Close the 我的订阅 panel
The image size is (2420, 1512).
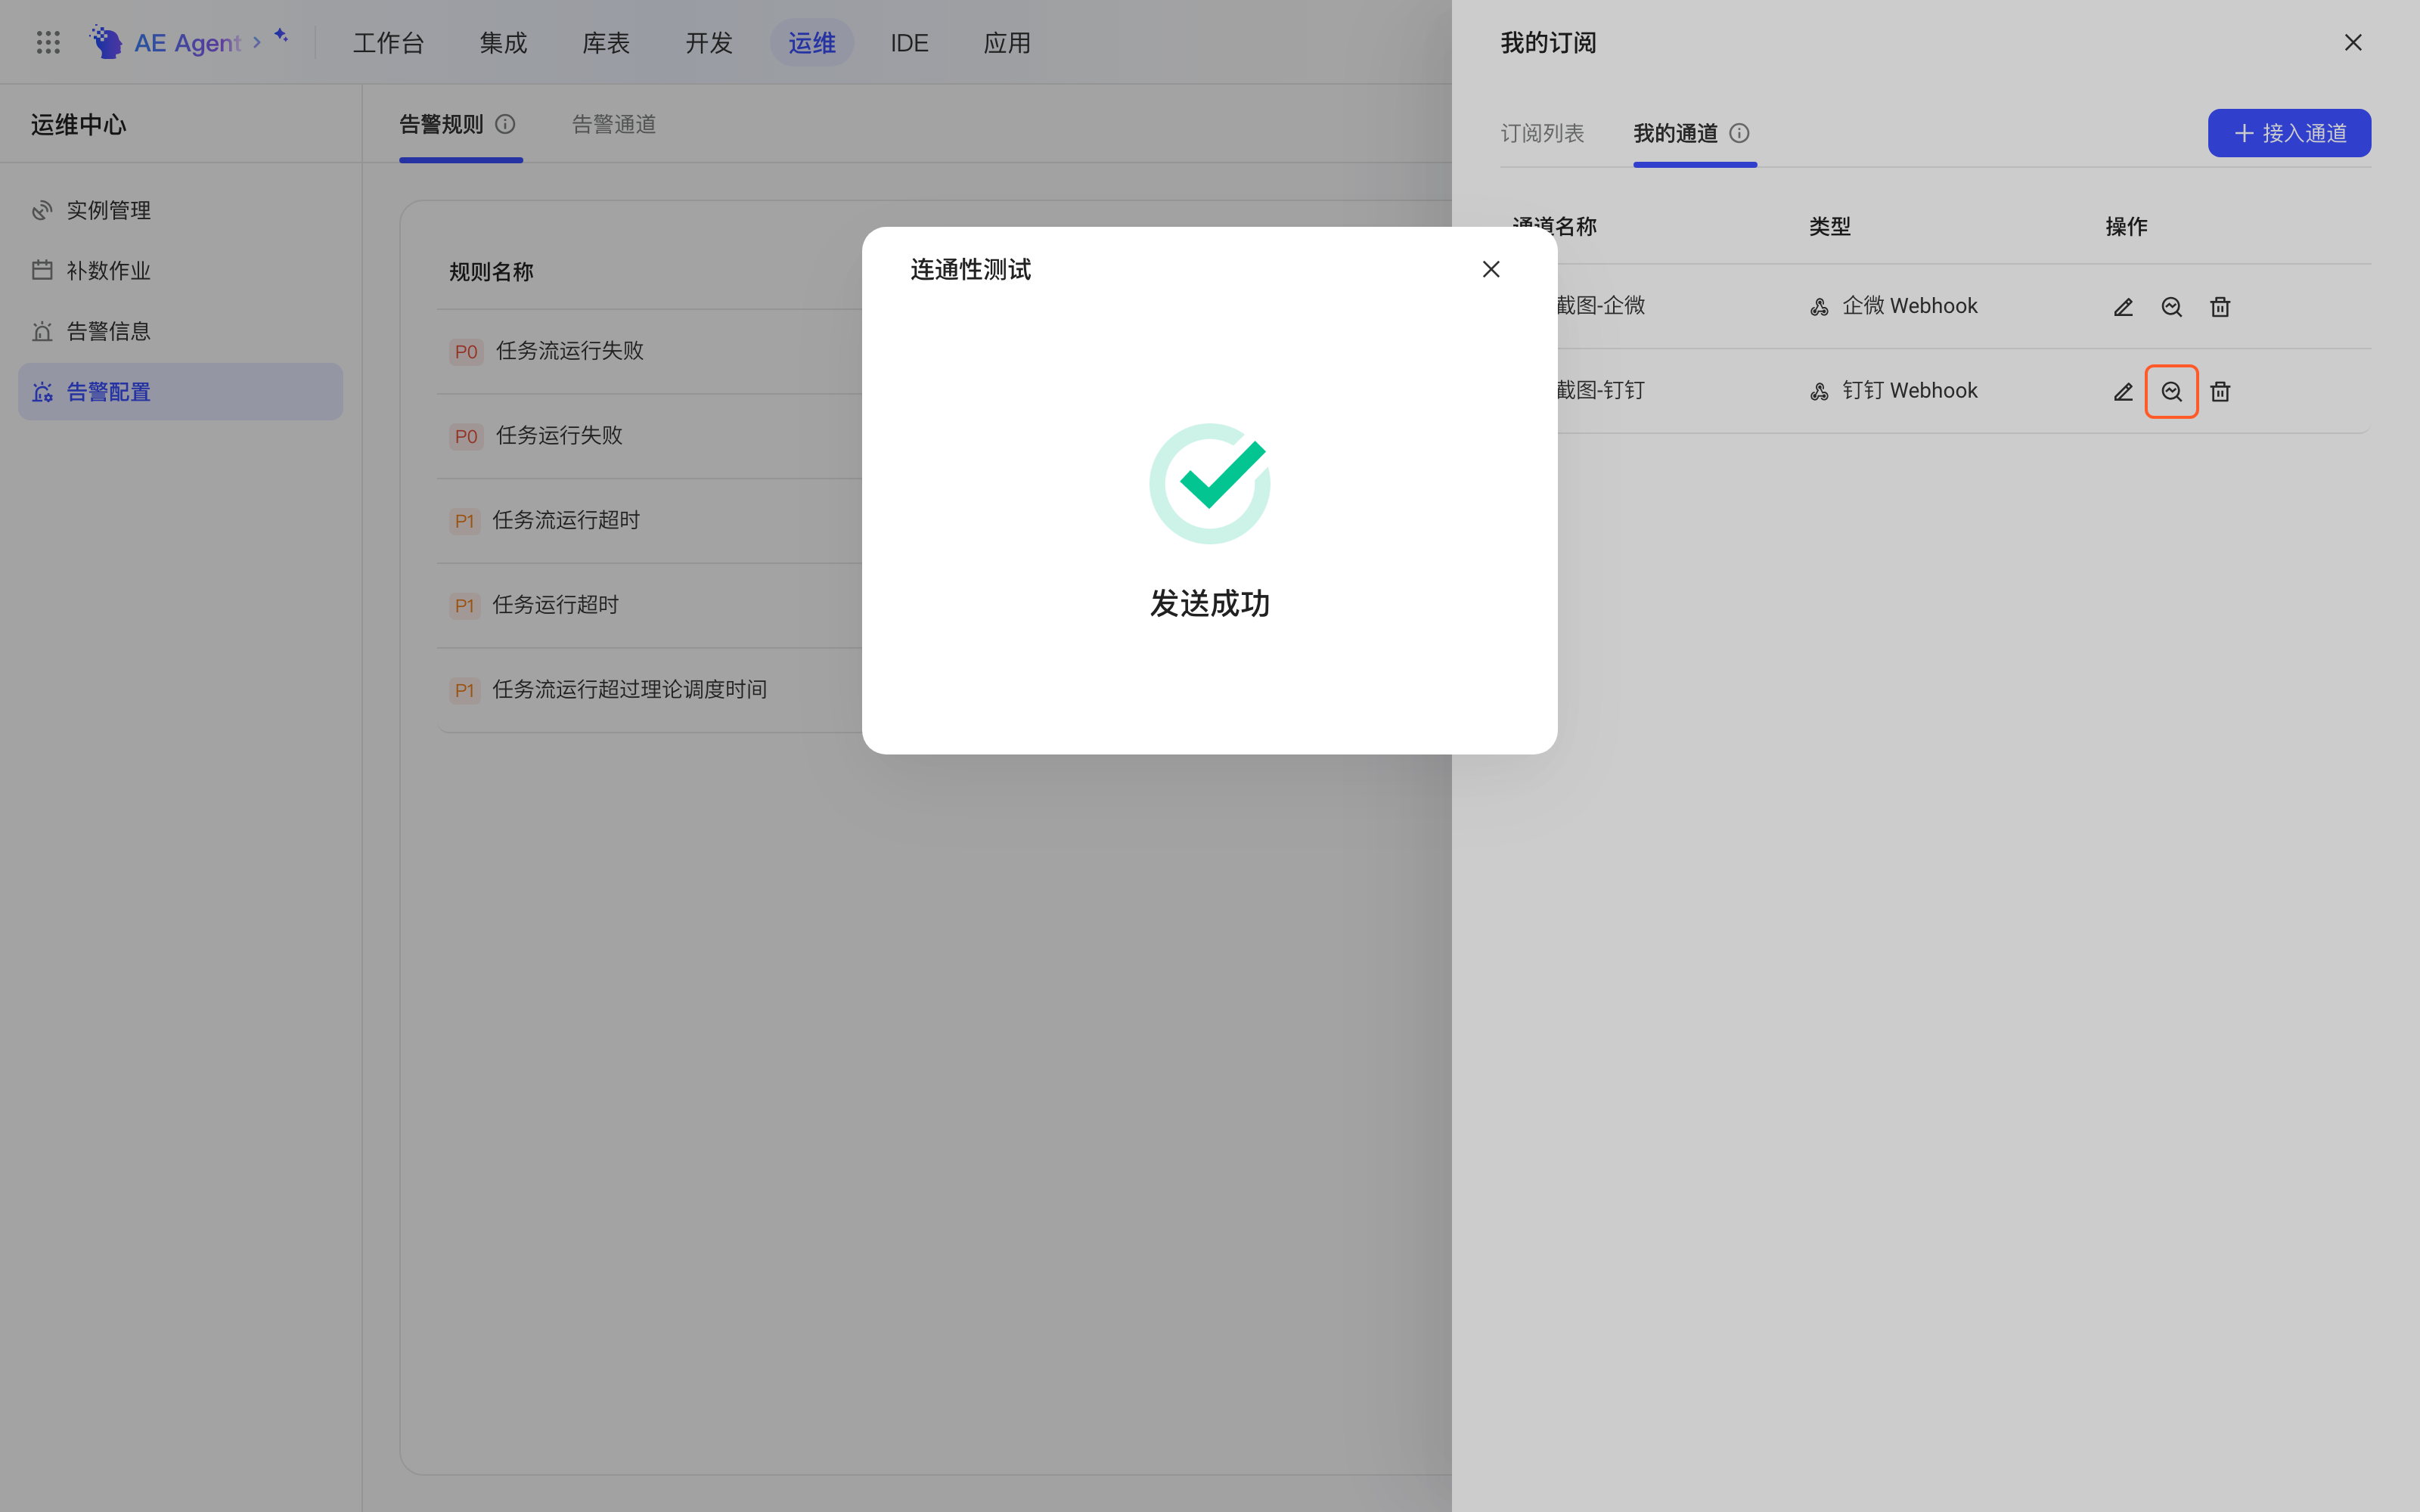(x=2353, y=43)
